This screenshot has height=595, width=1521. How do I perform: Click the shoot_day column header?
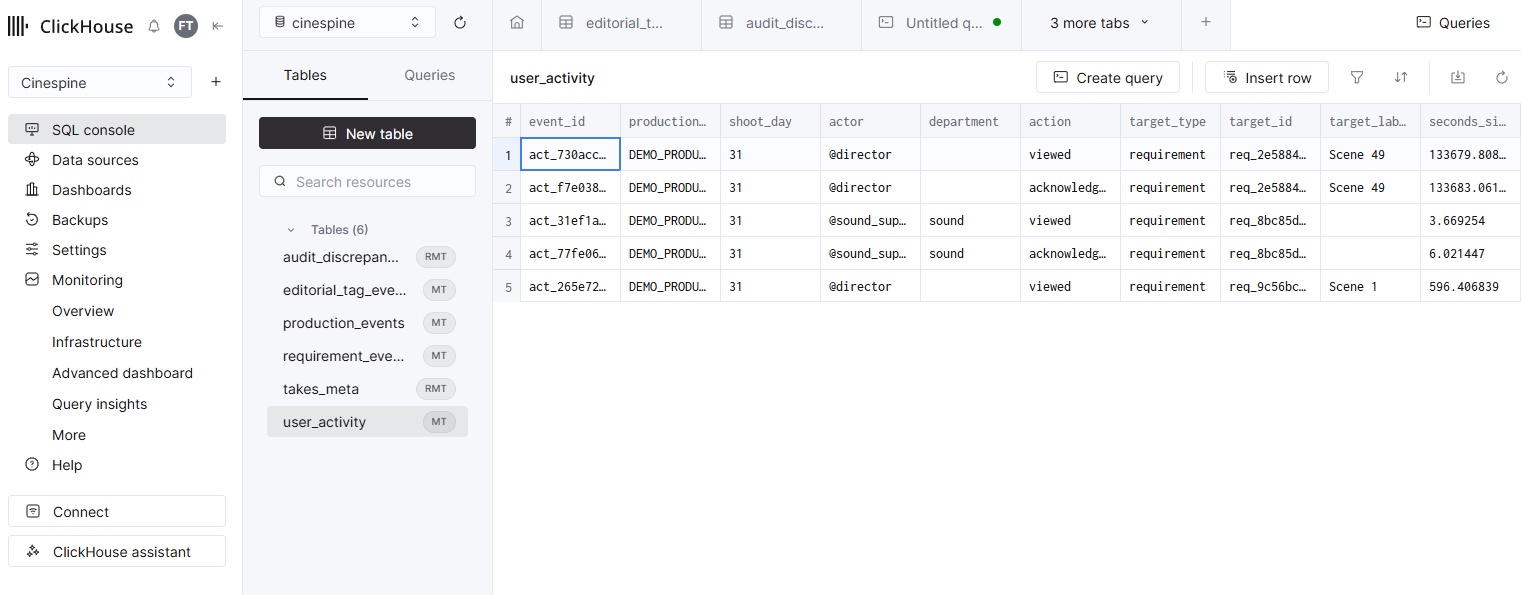click(x=770, y=121)
